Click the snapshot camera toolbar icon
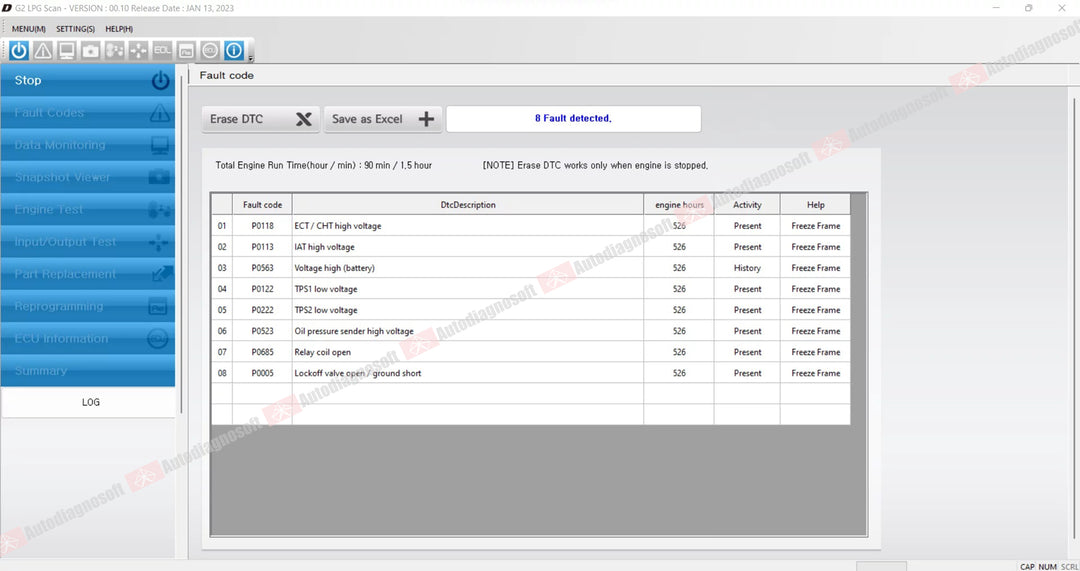The image size is (1080, 571). (x=90, y=50)
